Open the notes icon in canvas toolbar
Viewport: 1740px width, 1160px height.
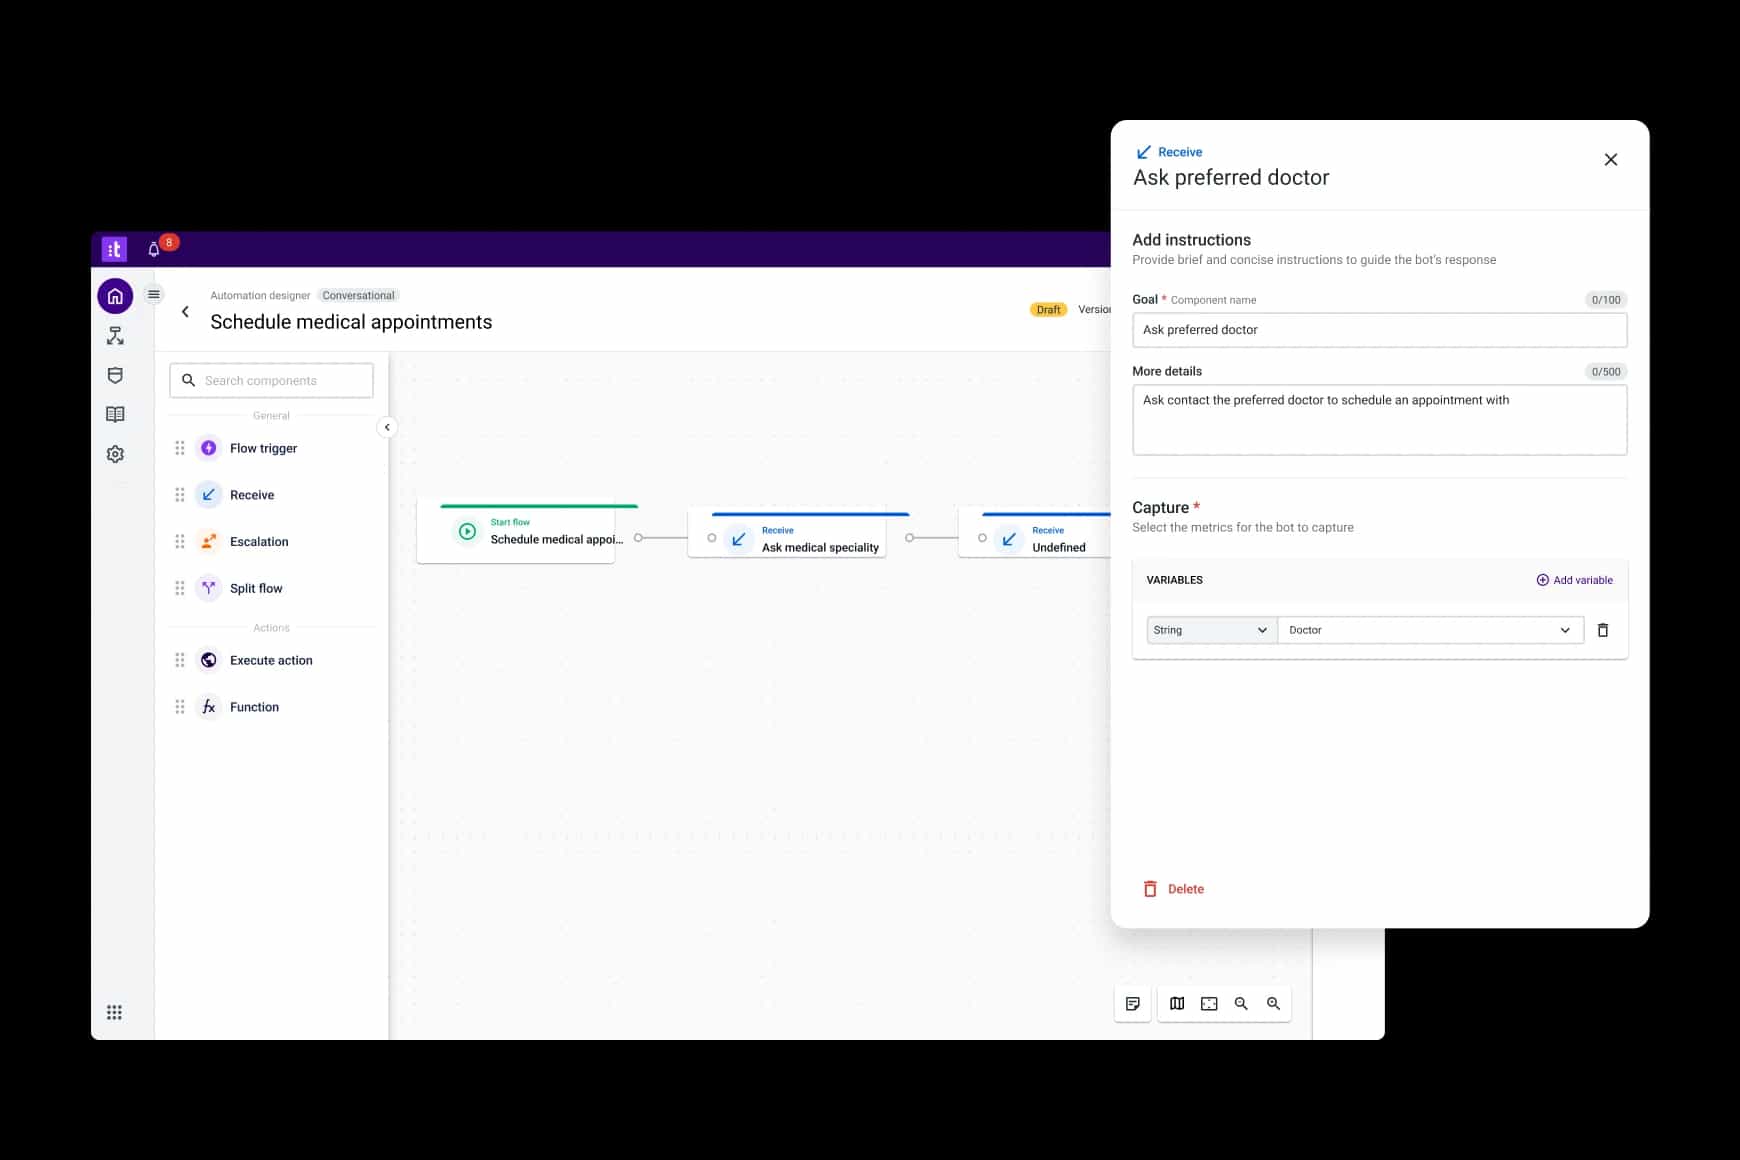(1133, 1003)
